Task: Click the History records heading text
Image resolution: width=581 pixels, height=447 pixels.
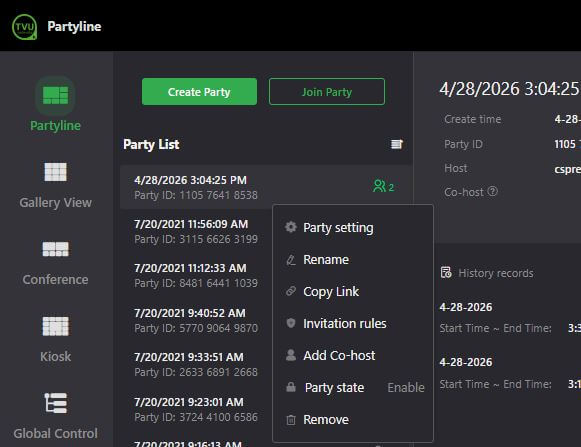Action: pyautogui.click(x=496, y=273)
